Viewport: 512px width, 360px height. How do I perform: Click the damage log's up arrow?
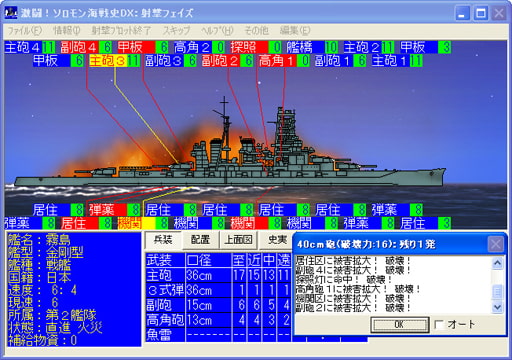pos(497,263)
